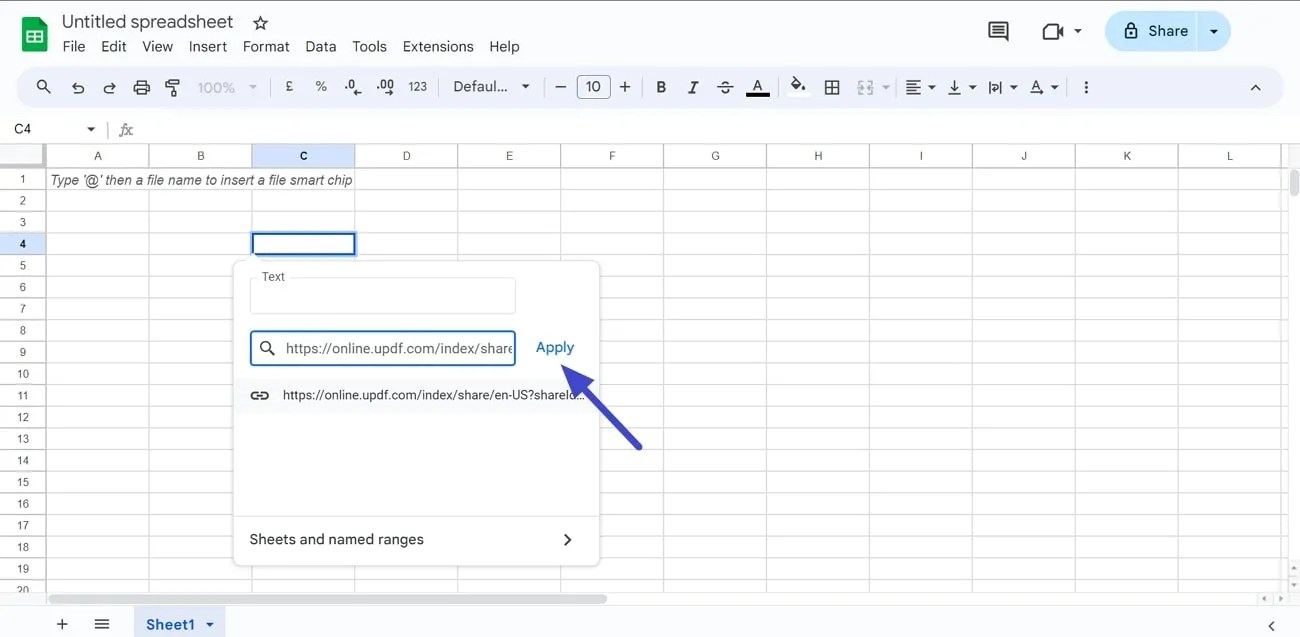Toggle italic formatting

(692, 87)
